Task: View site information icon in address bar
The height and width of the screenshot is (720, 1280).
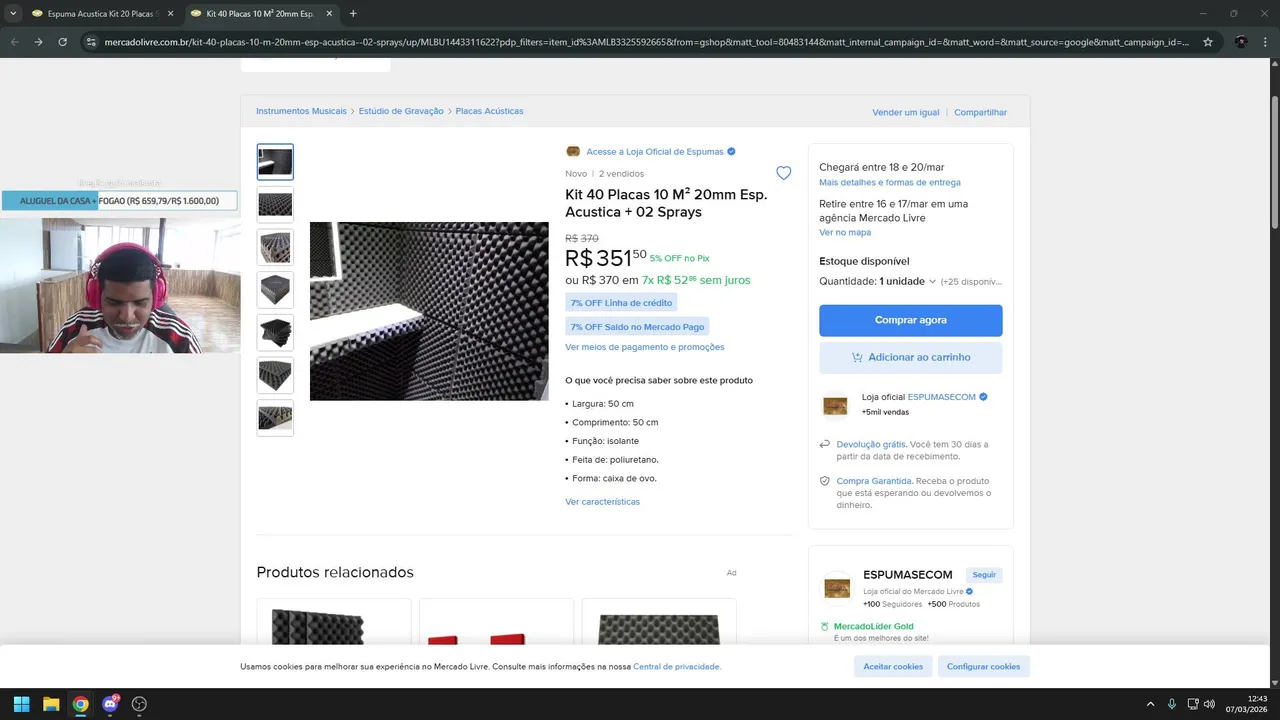Action: point(91,42)
